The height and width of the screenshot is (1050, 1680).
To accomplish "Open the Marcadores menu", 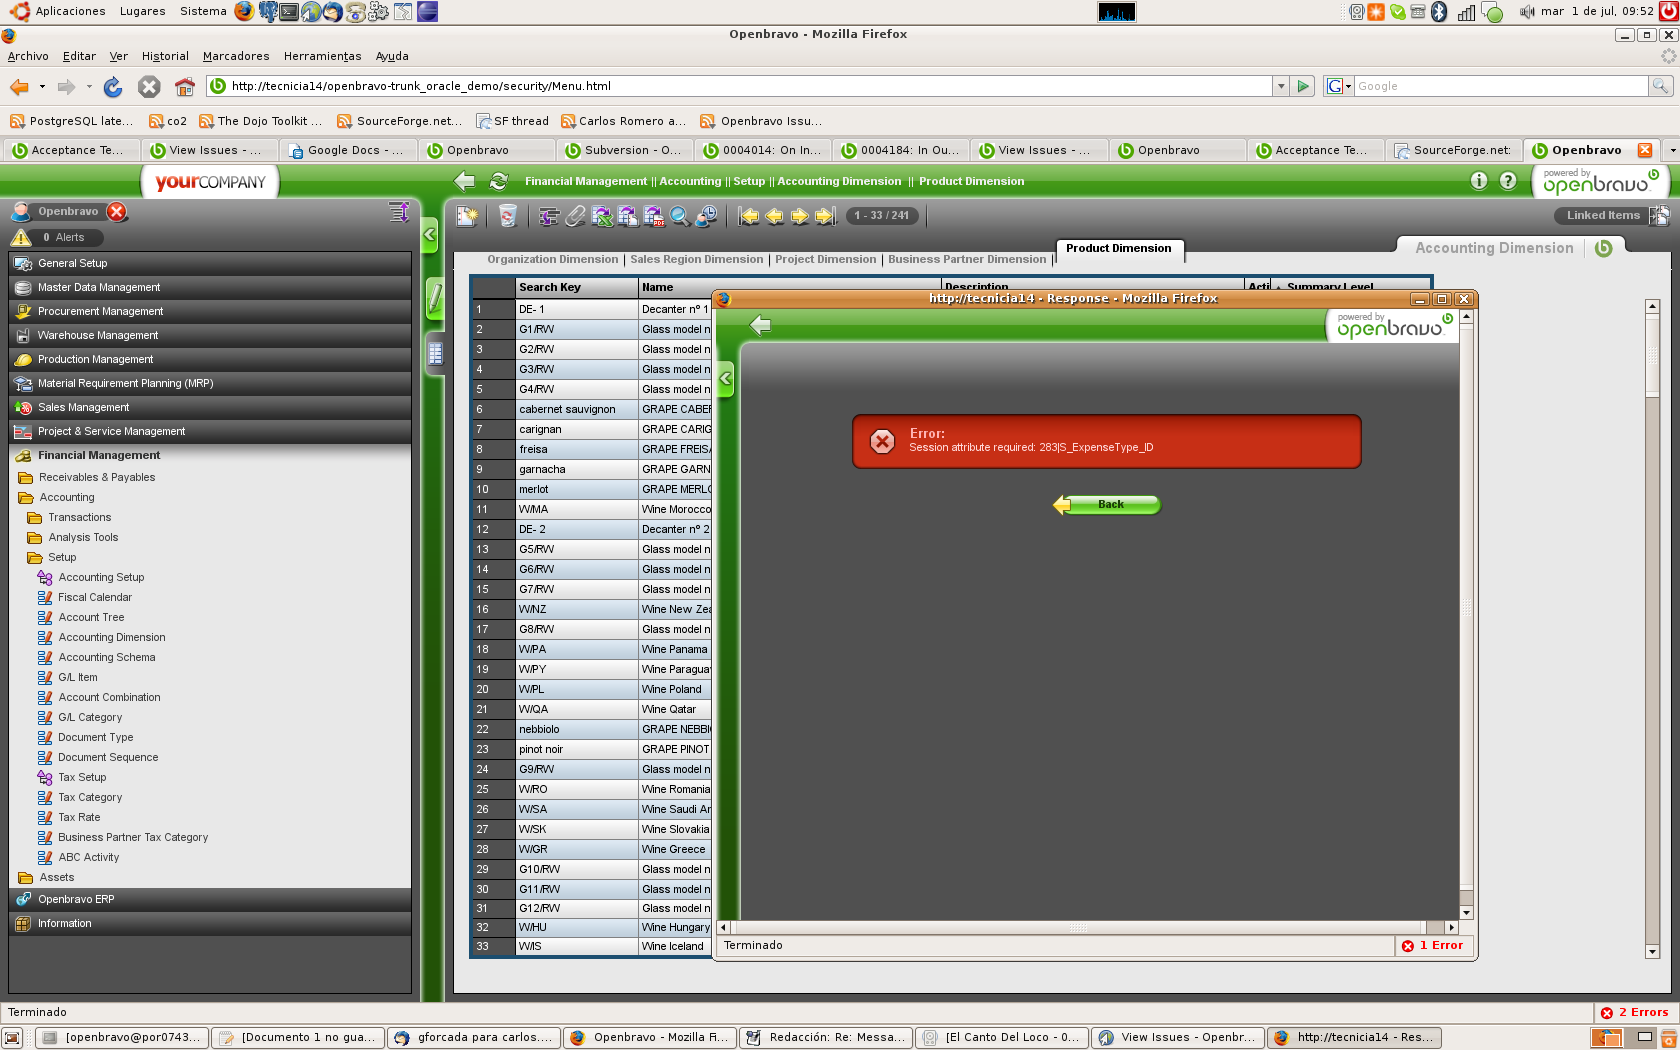I will tap(235, 56).
